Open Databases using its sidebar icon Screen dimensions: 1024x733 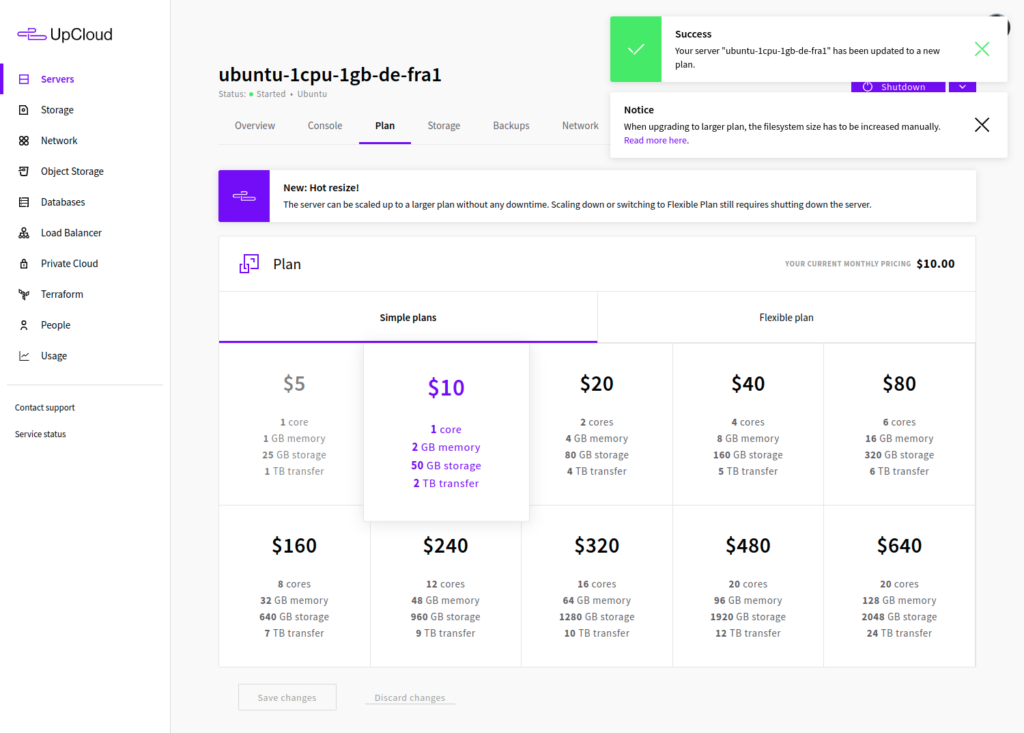coord(24,202)
